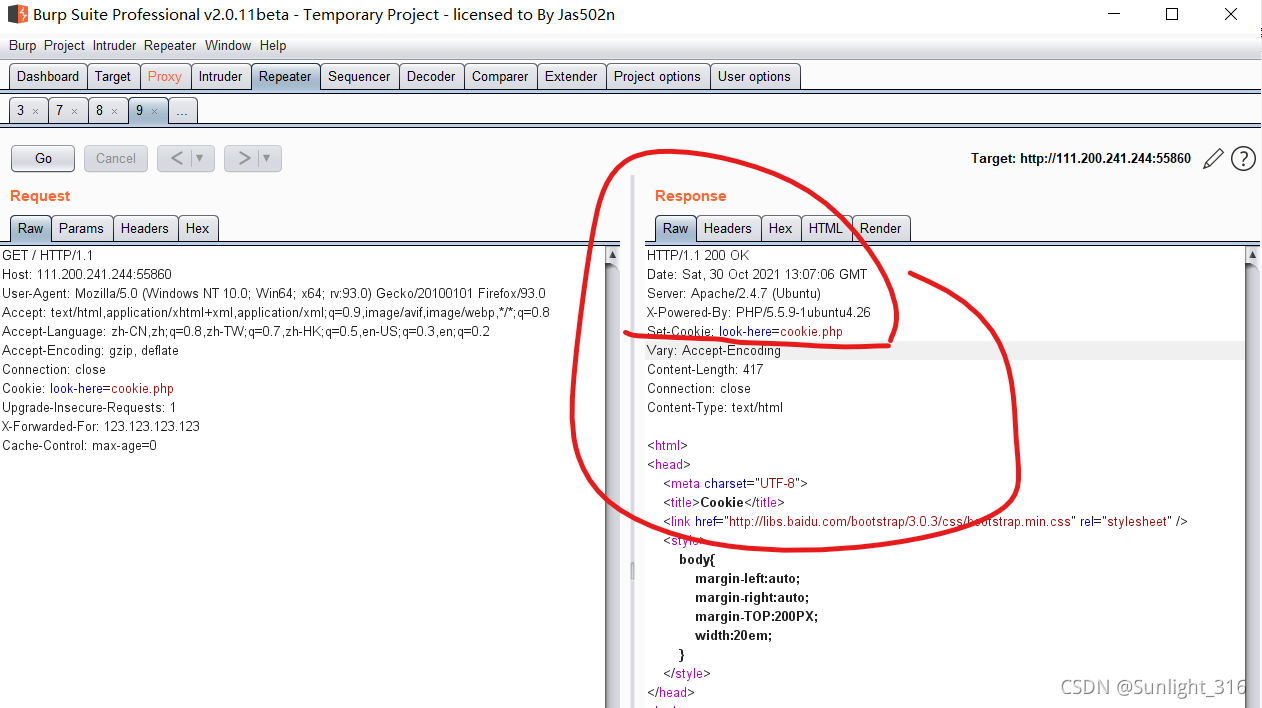
Task: Click the Go button to send request
Action: [43, 158]
